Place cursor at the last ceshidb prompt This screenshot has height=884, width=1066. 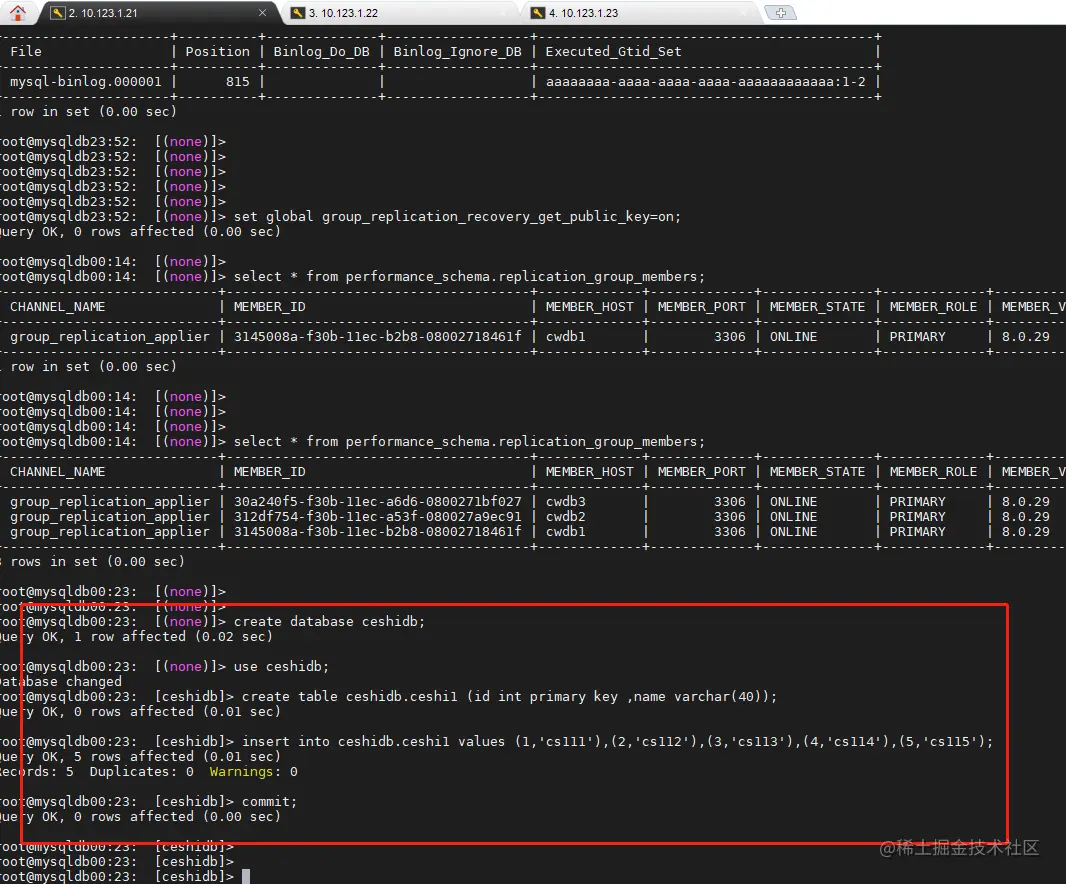point(246,877)
